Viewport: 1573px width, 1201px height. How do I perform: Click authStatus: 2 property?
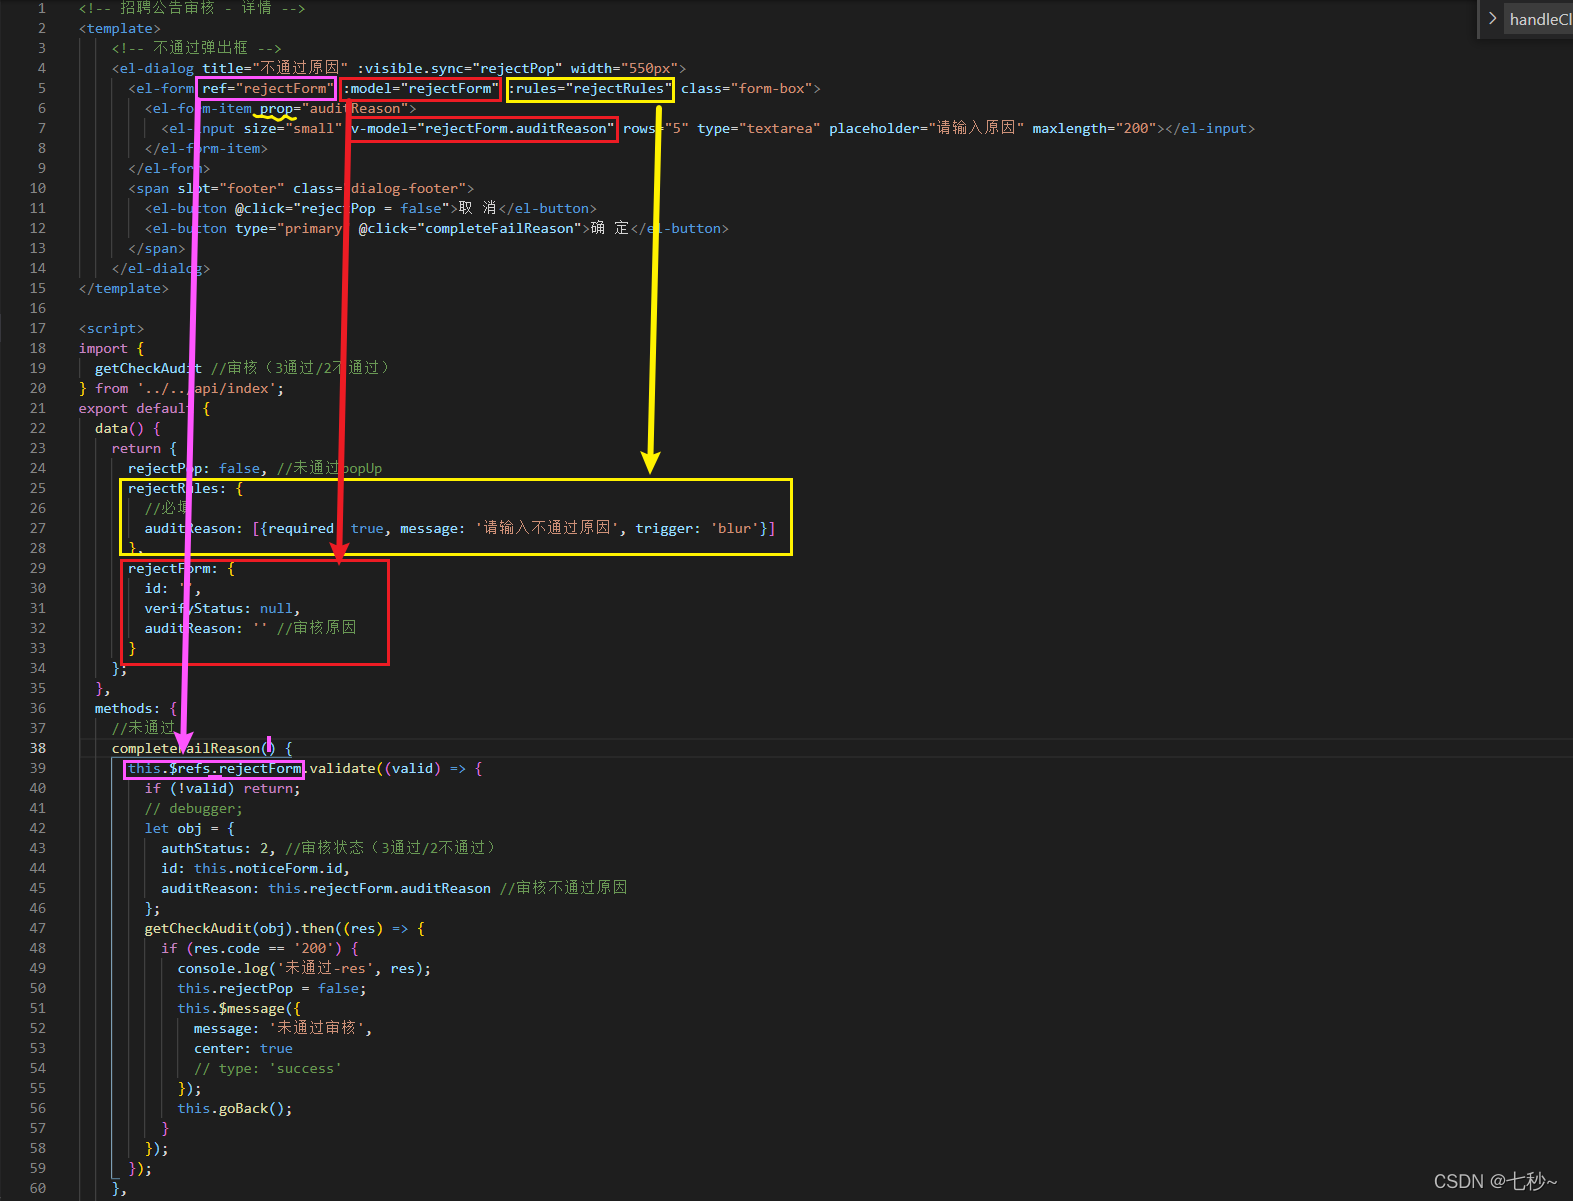coord(215,848)
